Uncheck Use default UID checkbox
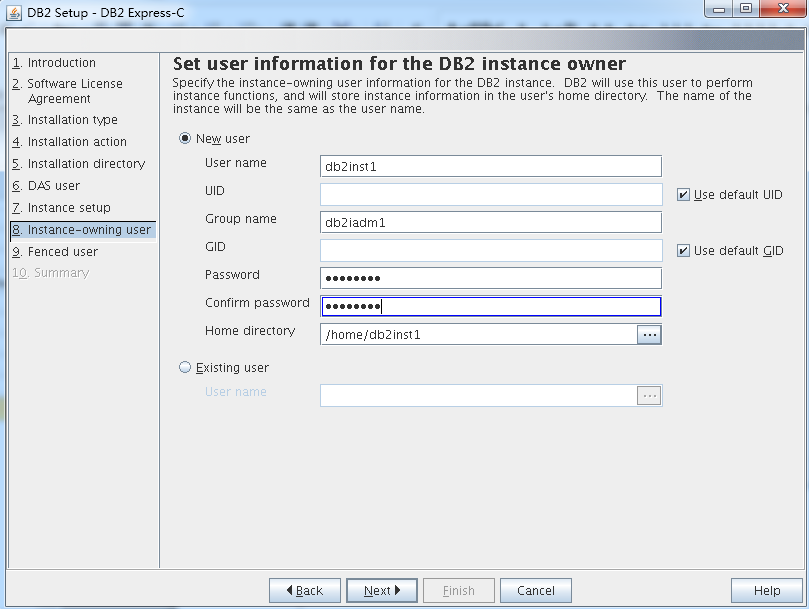Screen dimensions: 809x609 683,195
